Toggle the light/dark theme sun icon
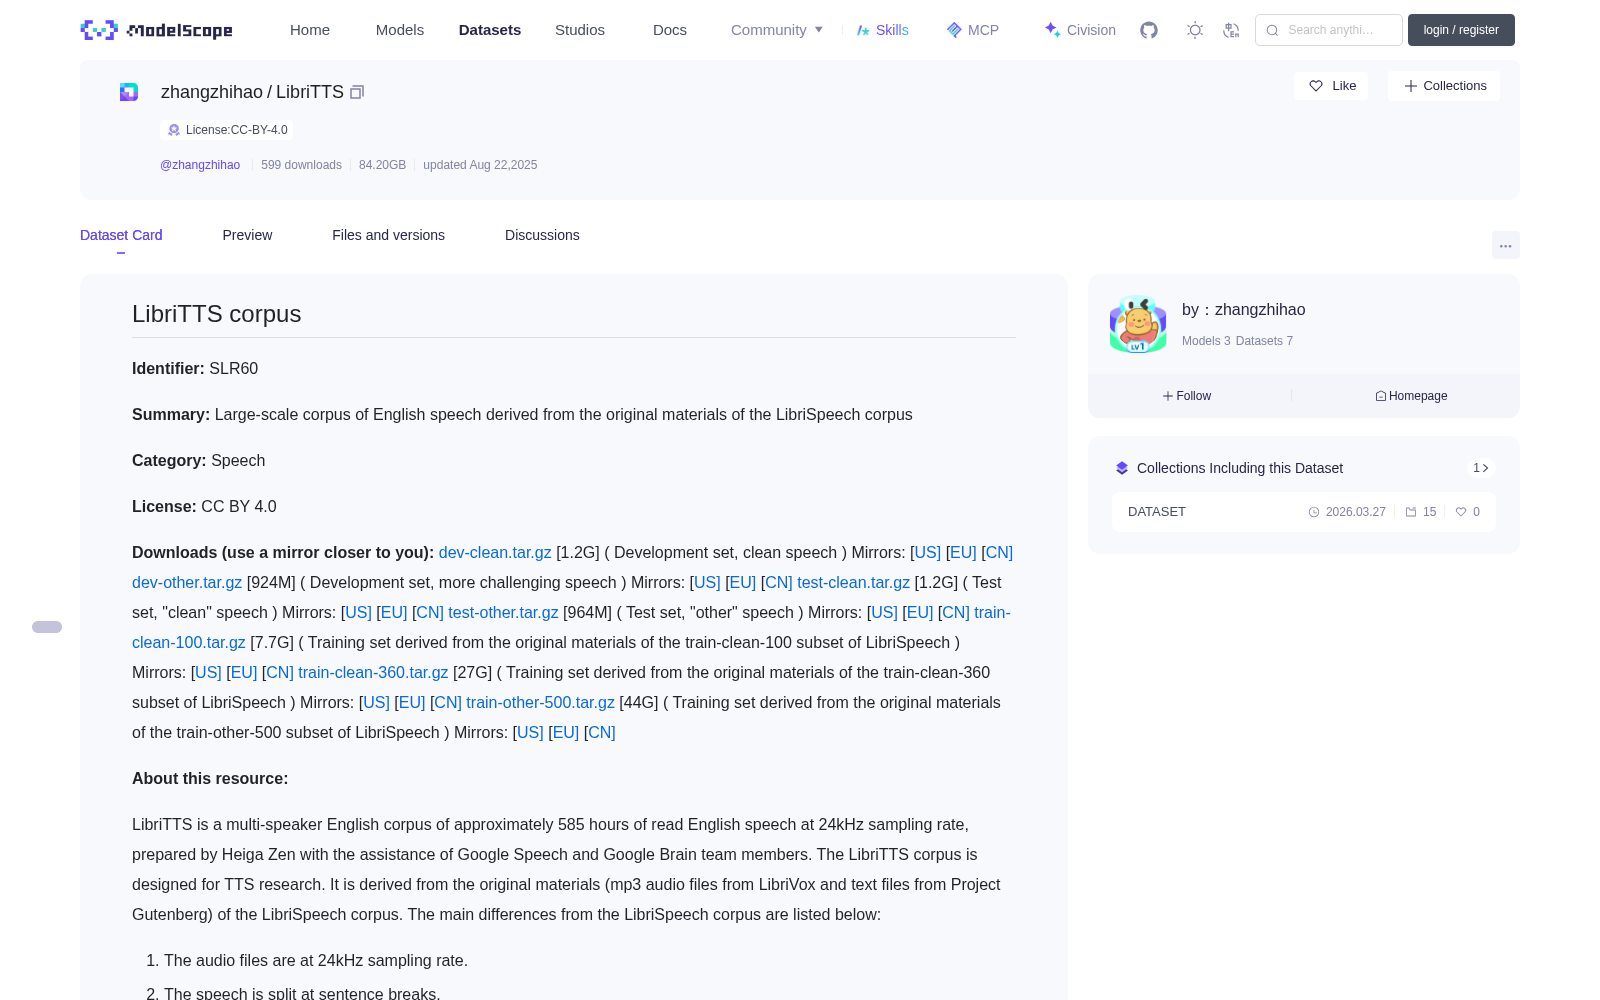 [x=1194, y=30]
